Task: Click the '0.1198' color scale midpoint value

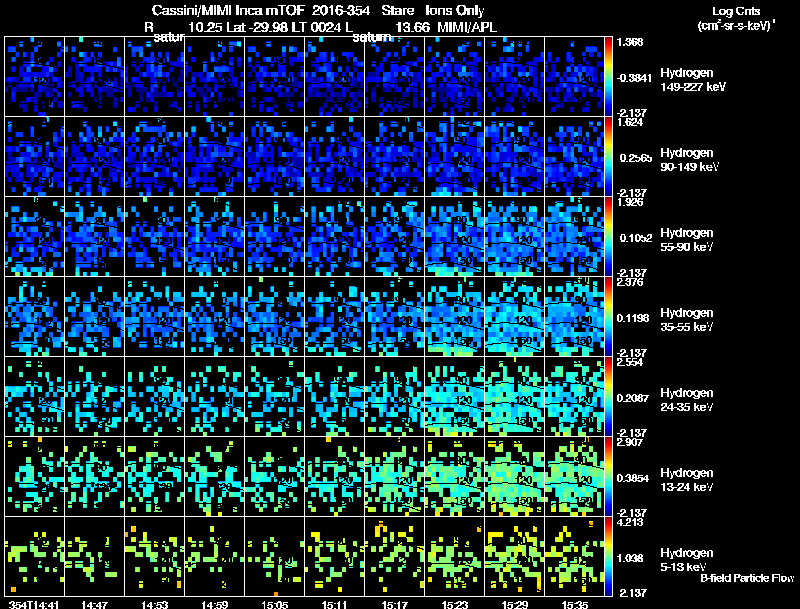Action: coord(635,318)
